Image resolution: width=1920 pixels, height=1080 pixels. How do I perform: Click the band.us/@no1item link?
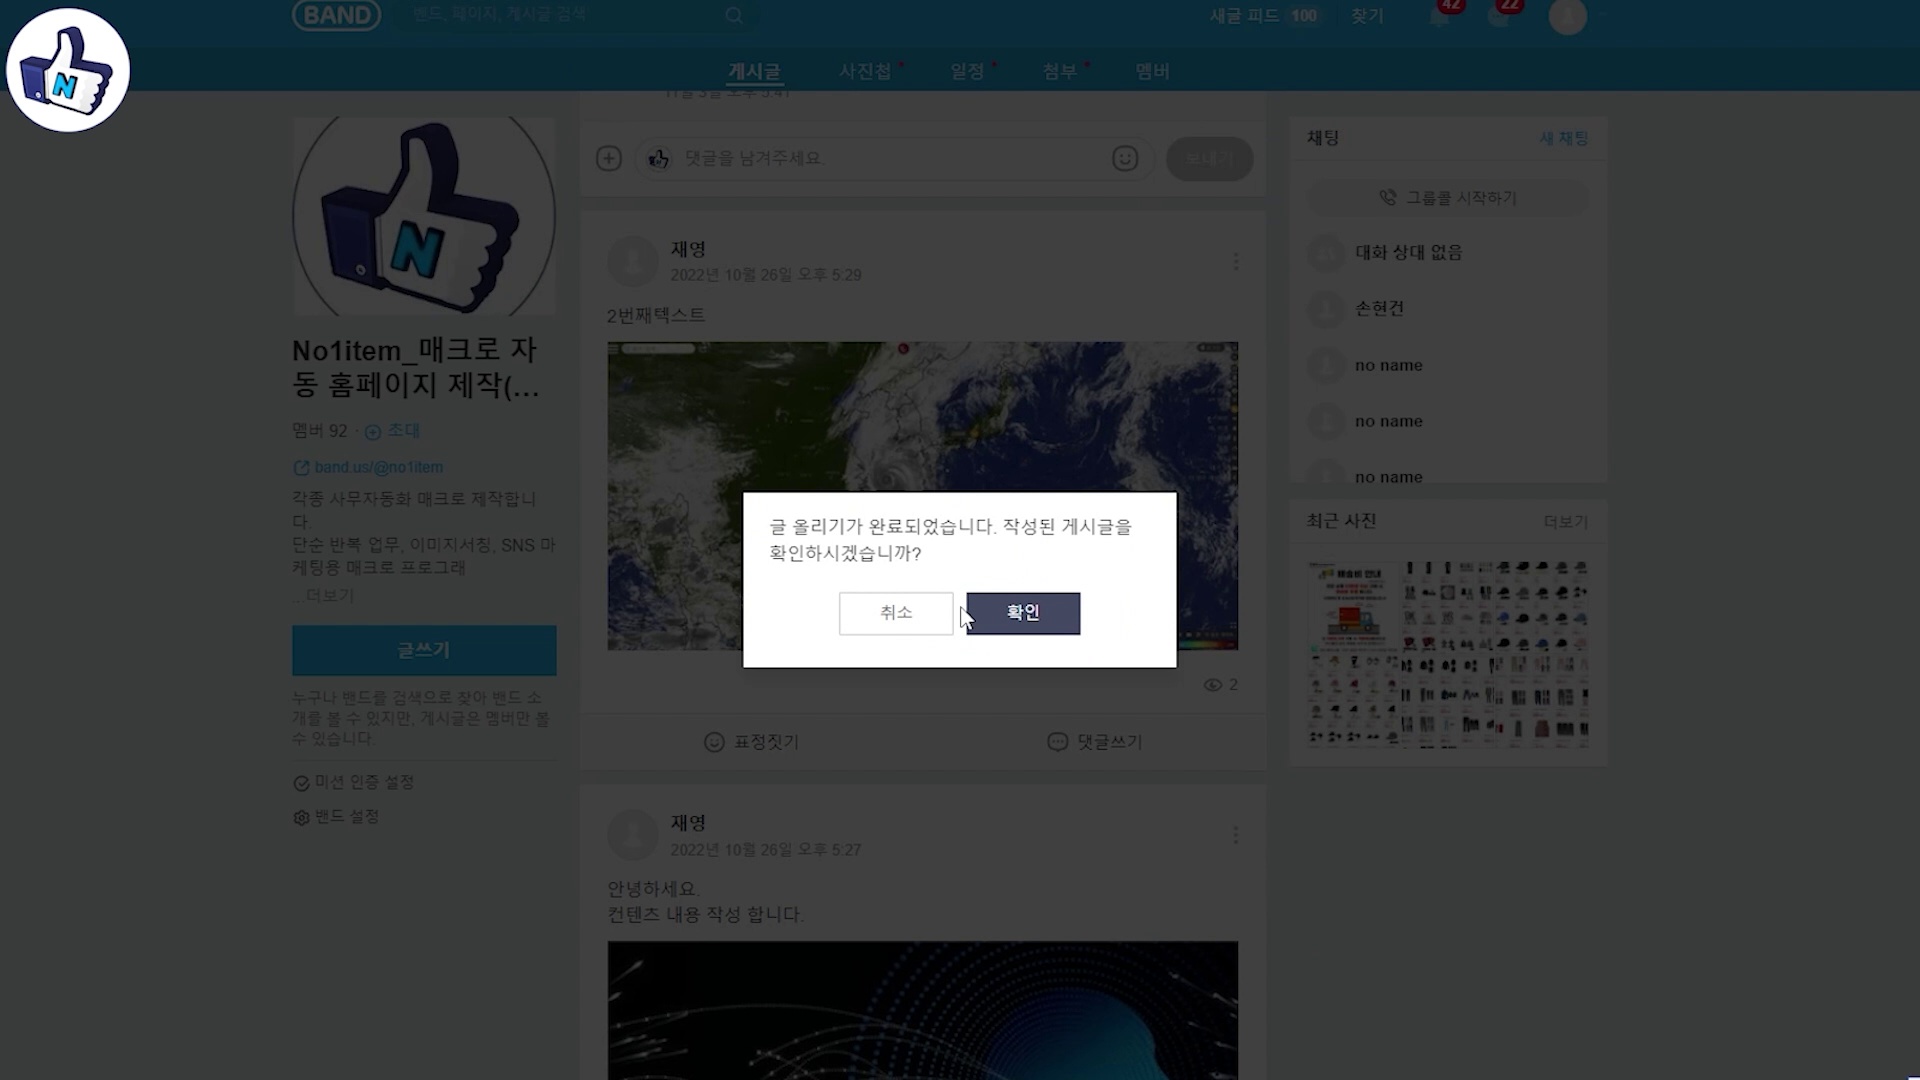(378, 467)
